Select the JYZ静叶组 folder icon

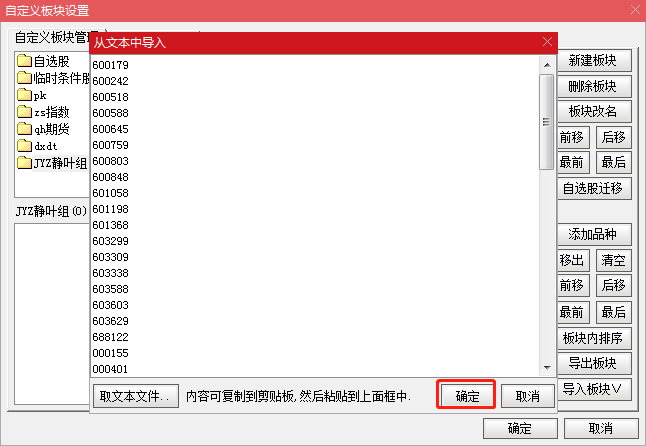(x=24, y=163)
